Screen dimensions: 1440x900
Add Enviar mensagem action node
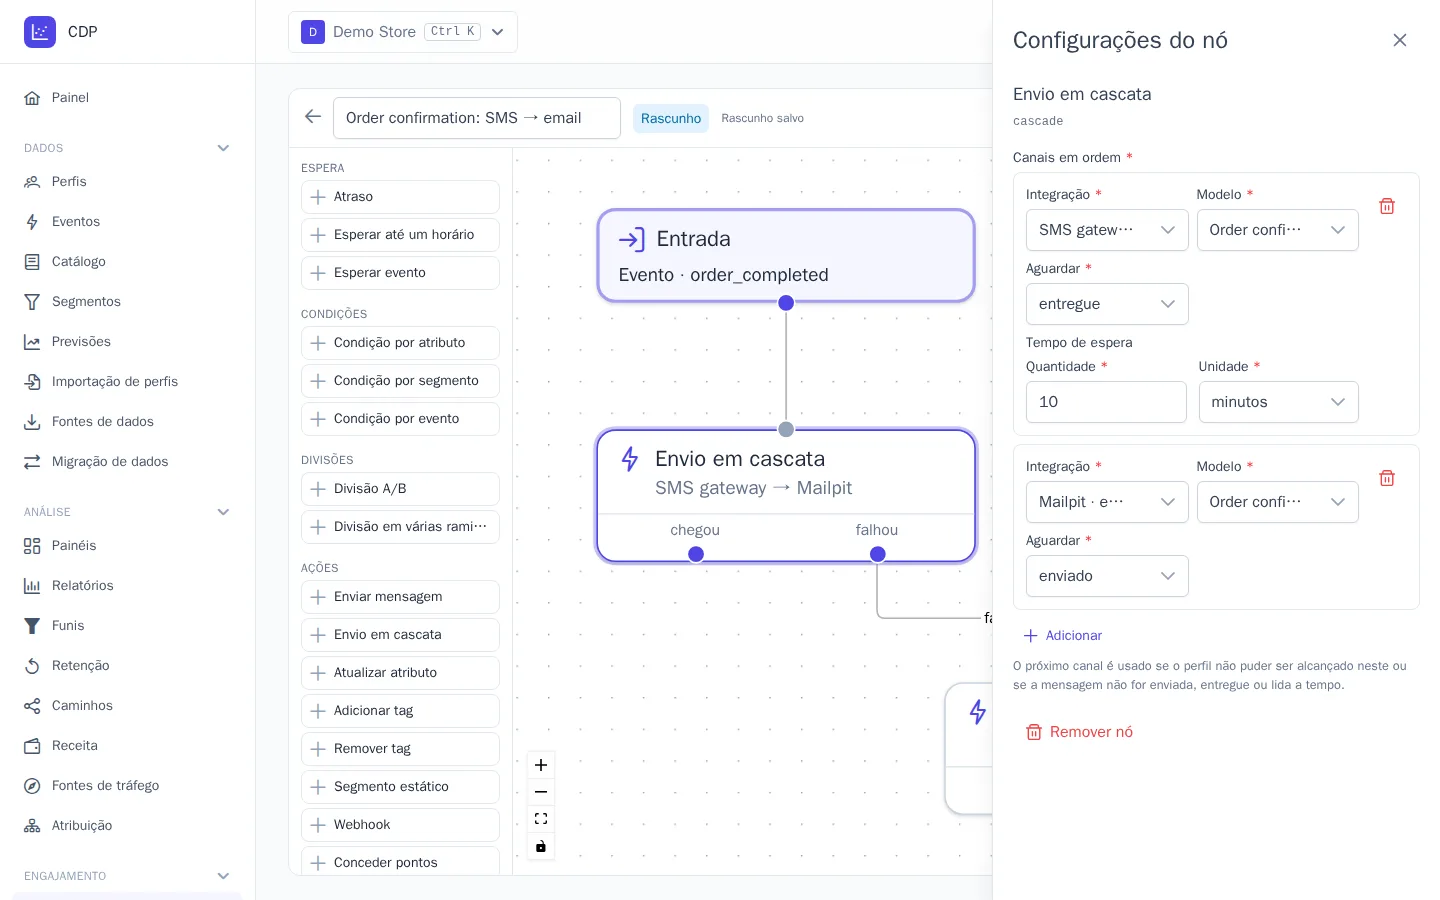pos(400,597)
